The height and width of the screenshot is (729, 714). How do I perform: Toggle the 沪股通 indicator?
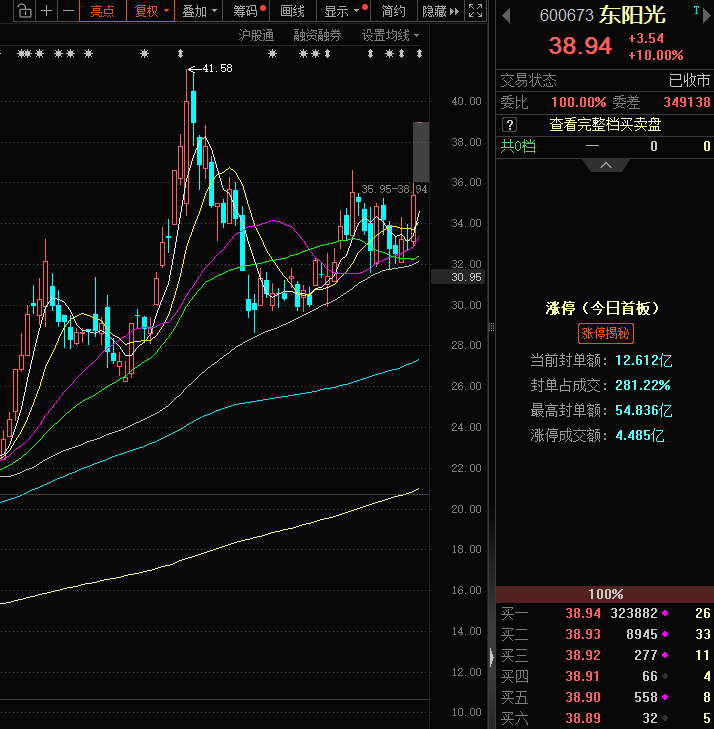point(256,35)
